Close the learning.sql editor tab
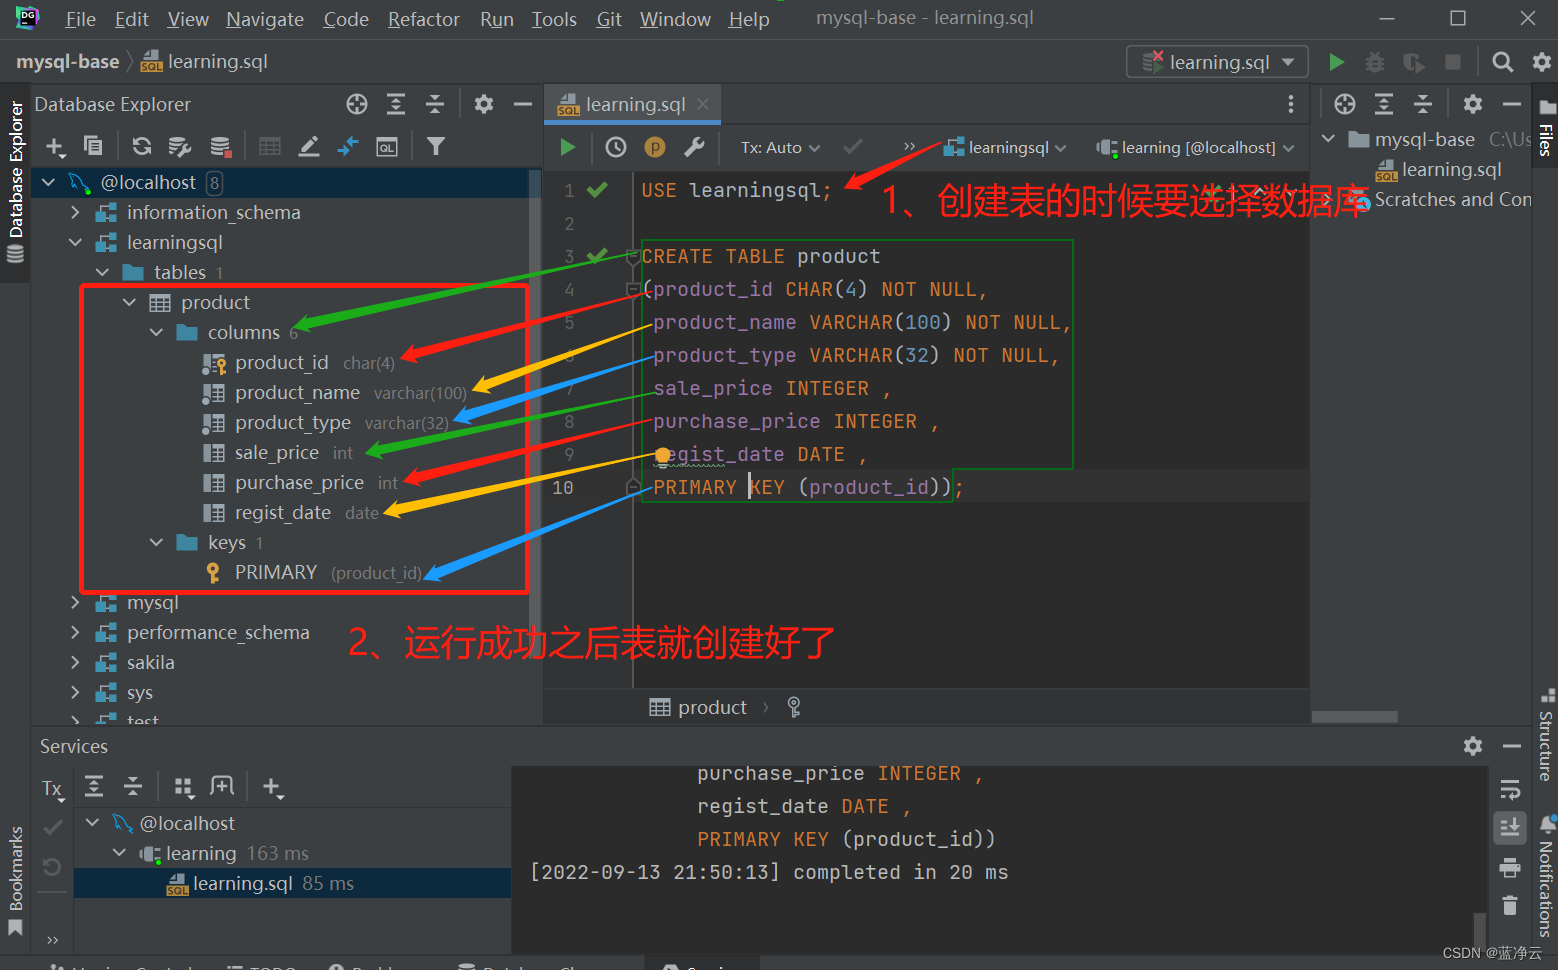This screenshot has height=970, width=1558. pos(703,104)
